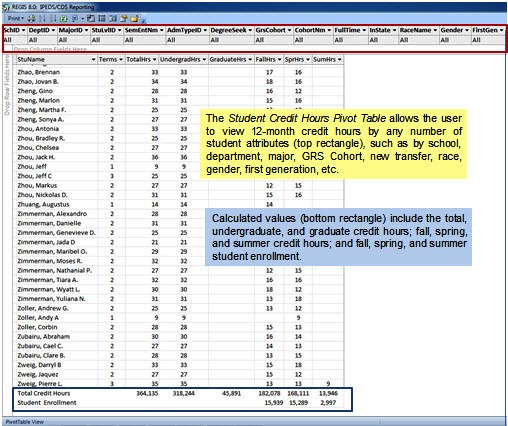Open the Print menu in the toolbar
508x426 pixels.
(16, 18)
